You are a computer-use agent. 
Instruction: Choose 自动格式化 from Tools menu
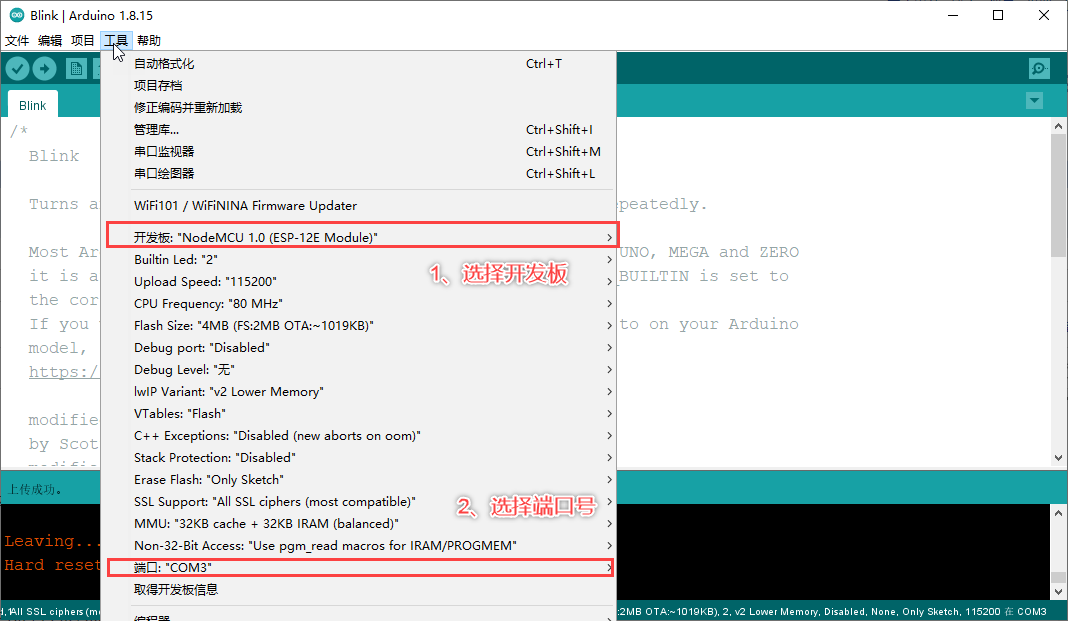358,63
